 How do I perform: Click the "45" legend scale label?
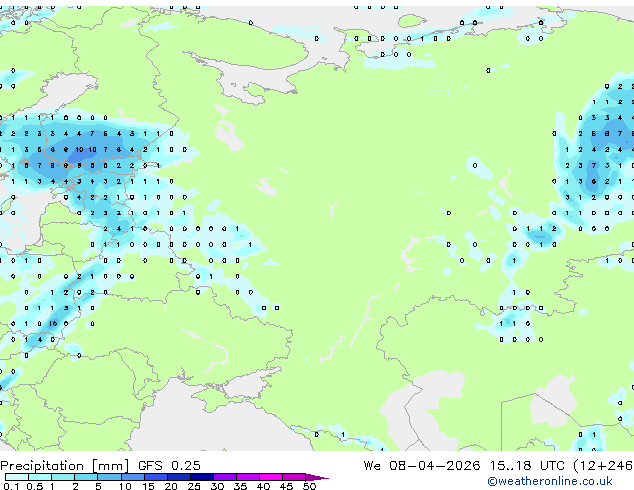[x=286, y=486]
